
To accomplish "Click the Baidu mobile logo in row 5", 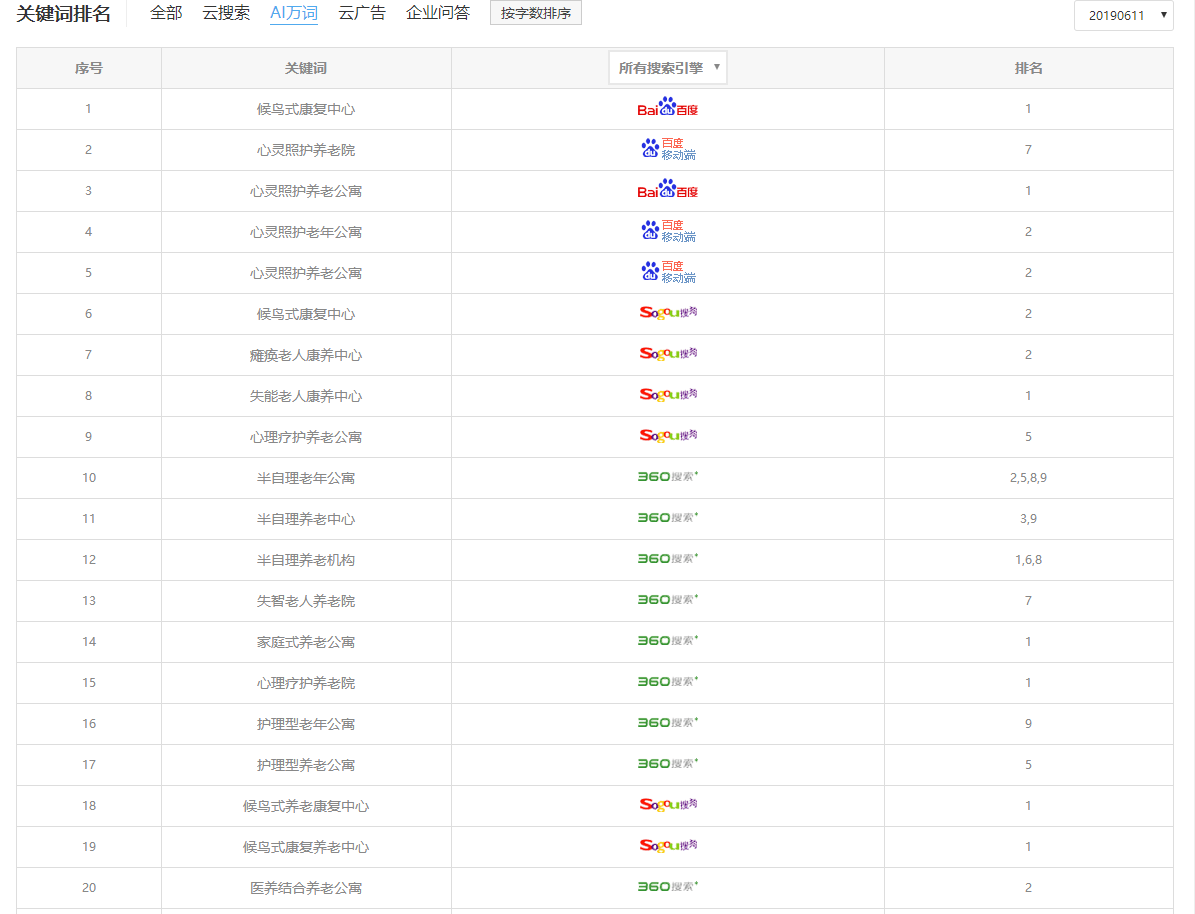I will pyautogui.click(x=668, y=272).
